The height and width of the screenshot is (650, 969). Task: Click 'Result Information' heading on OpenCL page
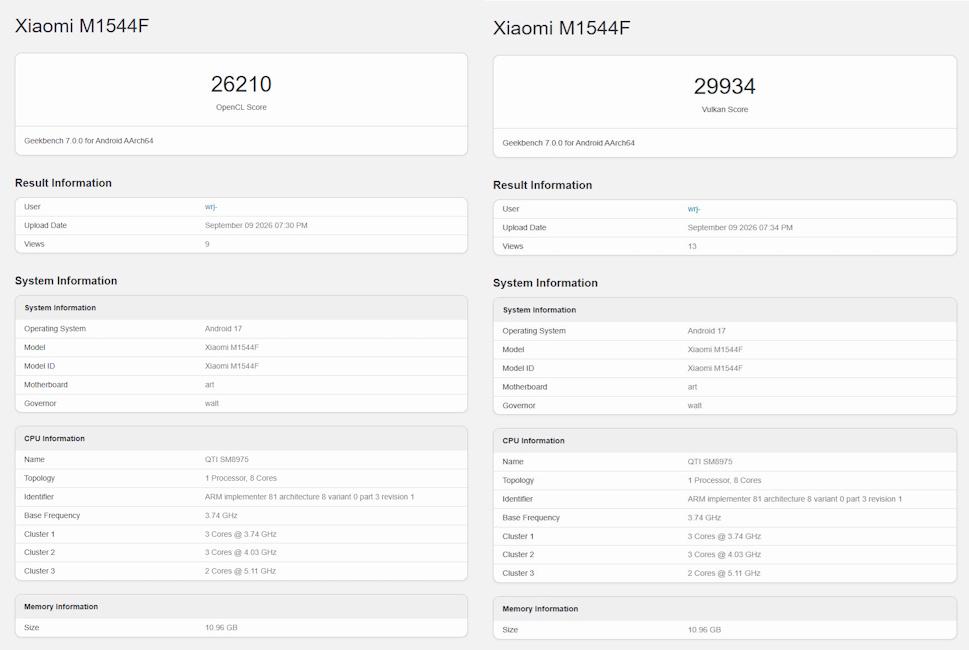coord(63,184)
